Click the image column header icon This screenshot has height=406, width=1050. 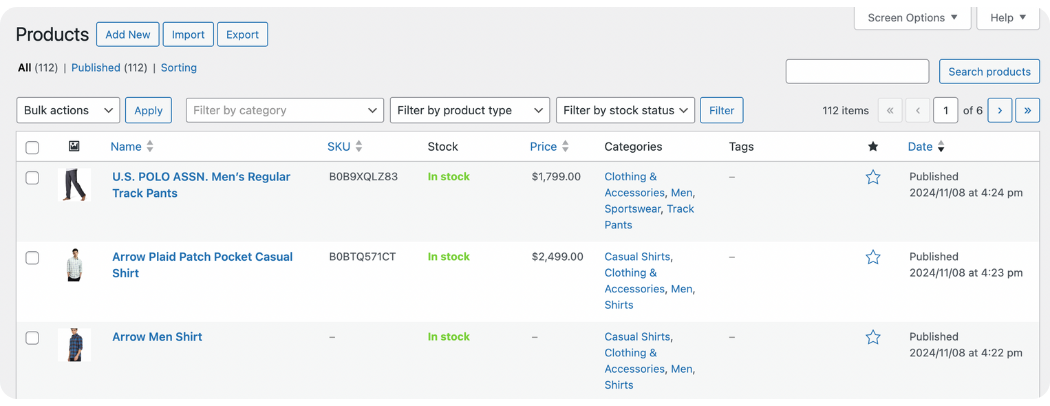click(74, 147)
